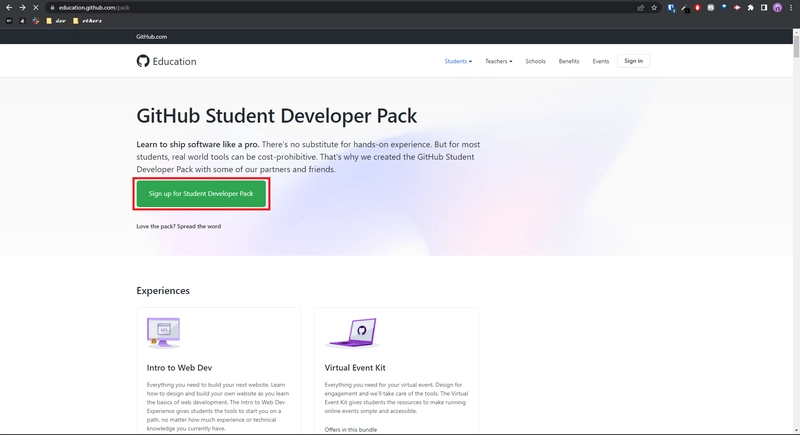
Task: Open the Events nav item
Action: (600, 61)
